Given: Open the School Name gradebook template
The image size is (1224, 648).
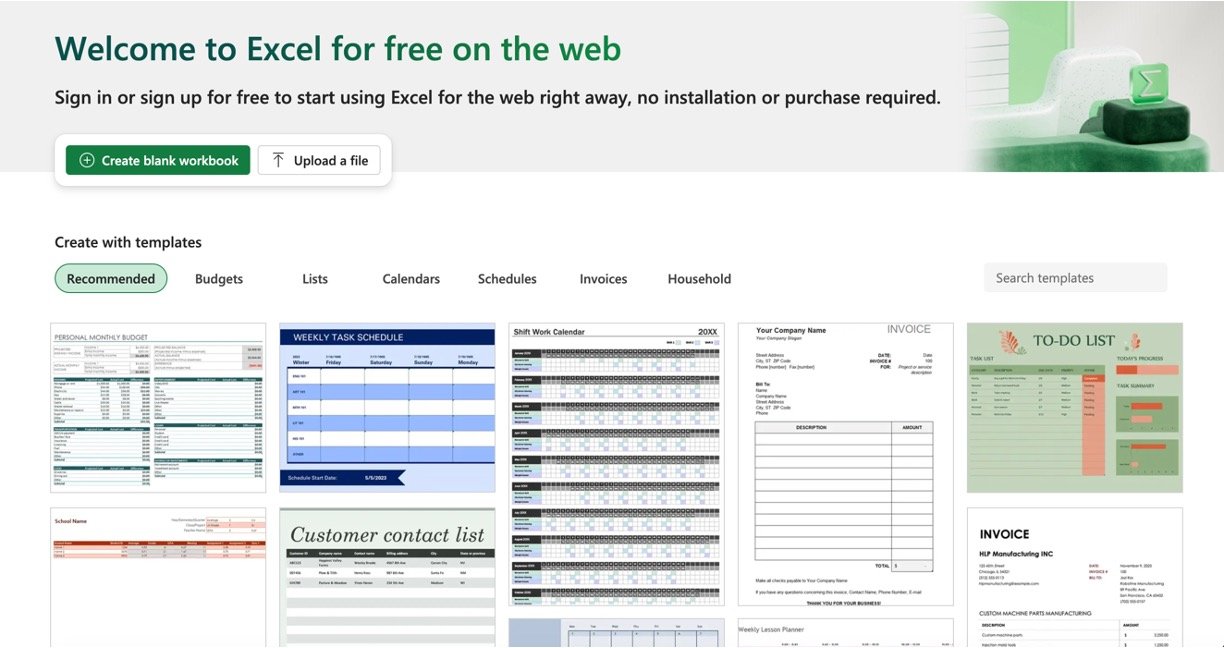Looking at the screenshot, I should (x=158, y=577).
